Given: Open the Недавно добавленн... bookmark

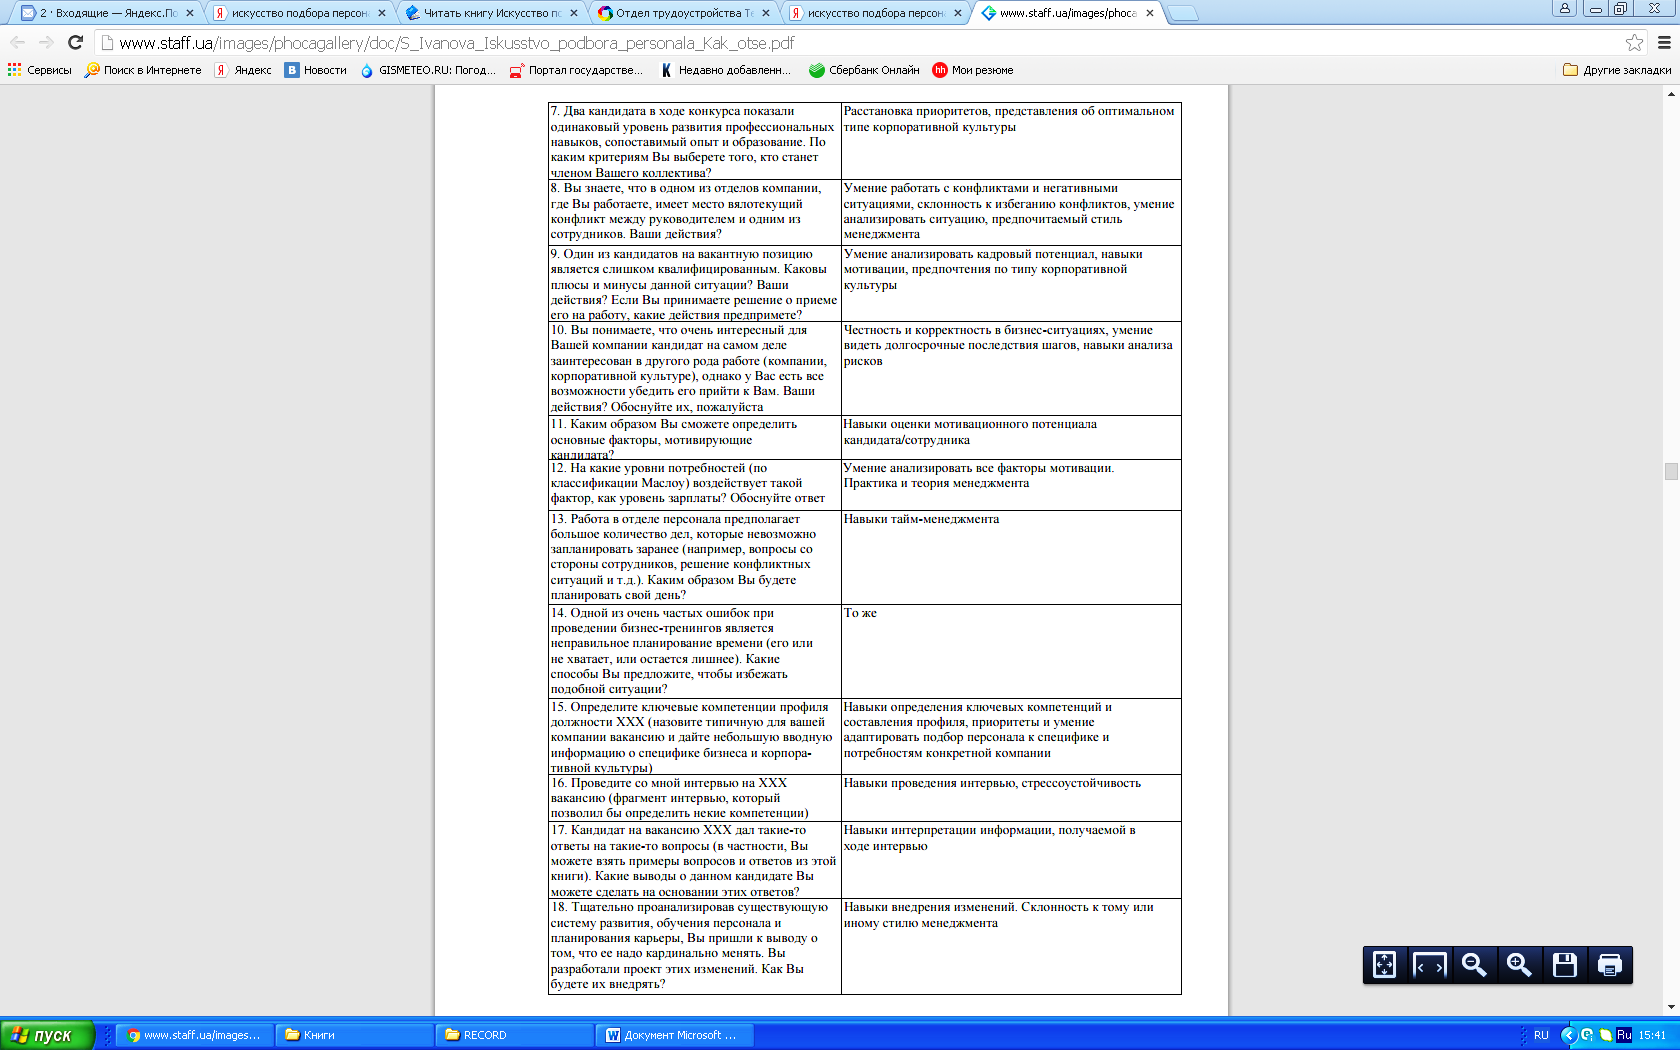Looking at the screenshot, I should (726, 70).
